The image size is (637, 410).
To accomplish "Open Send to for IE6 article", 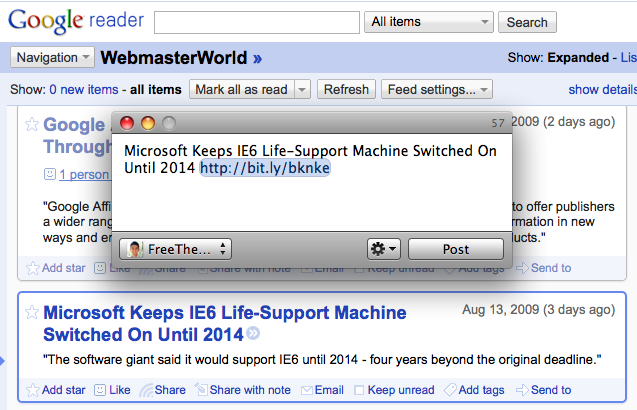I will 544,390.
